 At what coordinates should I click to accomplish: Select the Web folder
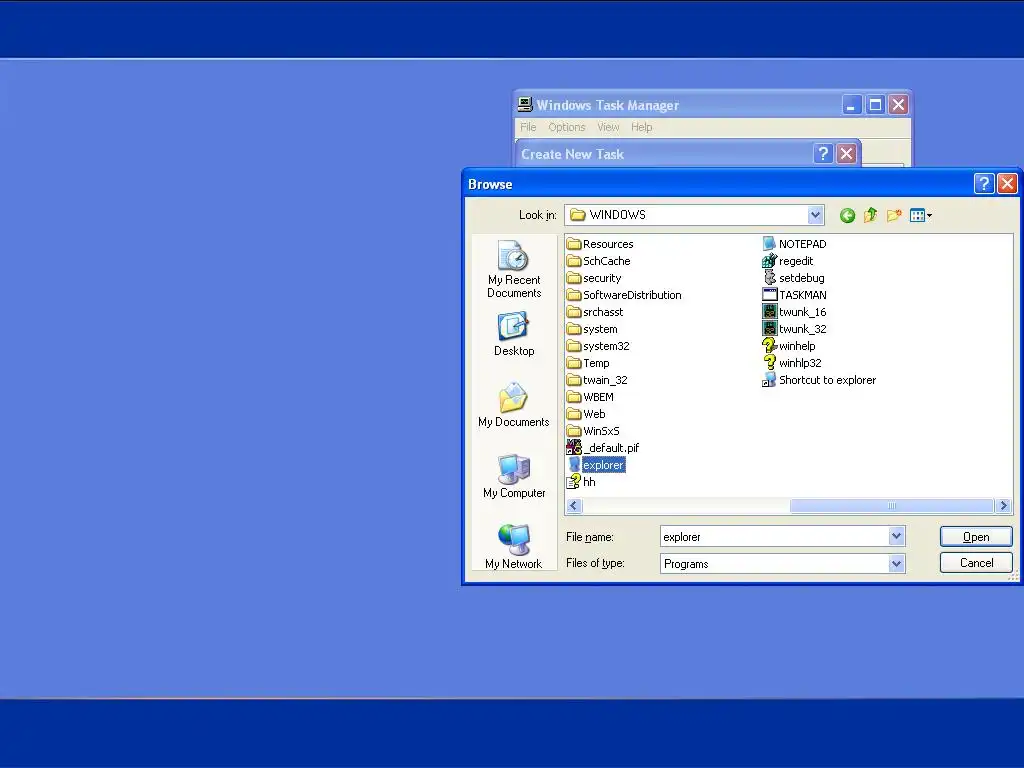pos(586,413)
